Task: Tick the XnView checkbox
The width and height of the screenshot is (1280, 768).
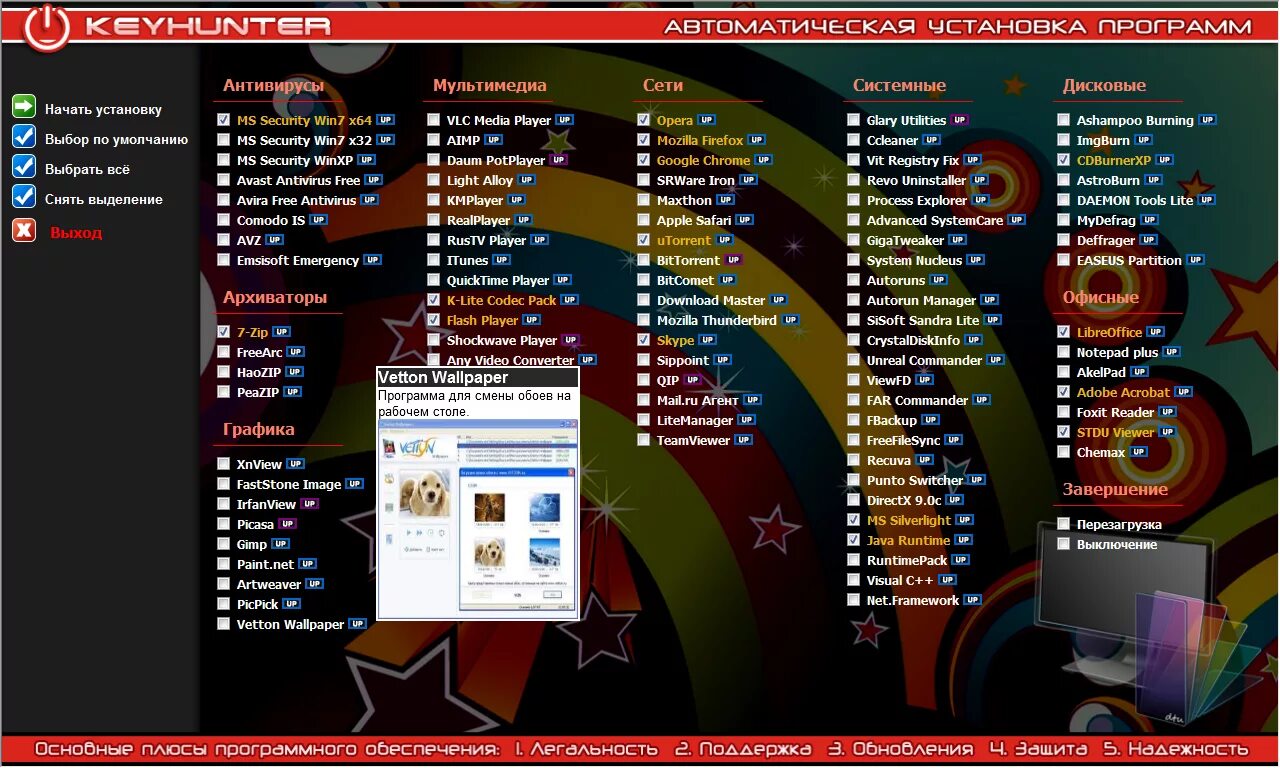Action: click(x=223, y=464)
